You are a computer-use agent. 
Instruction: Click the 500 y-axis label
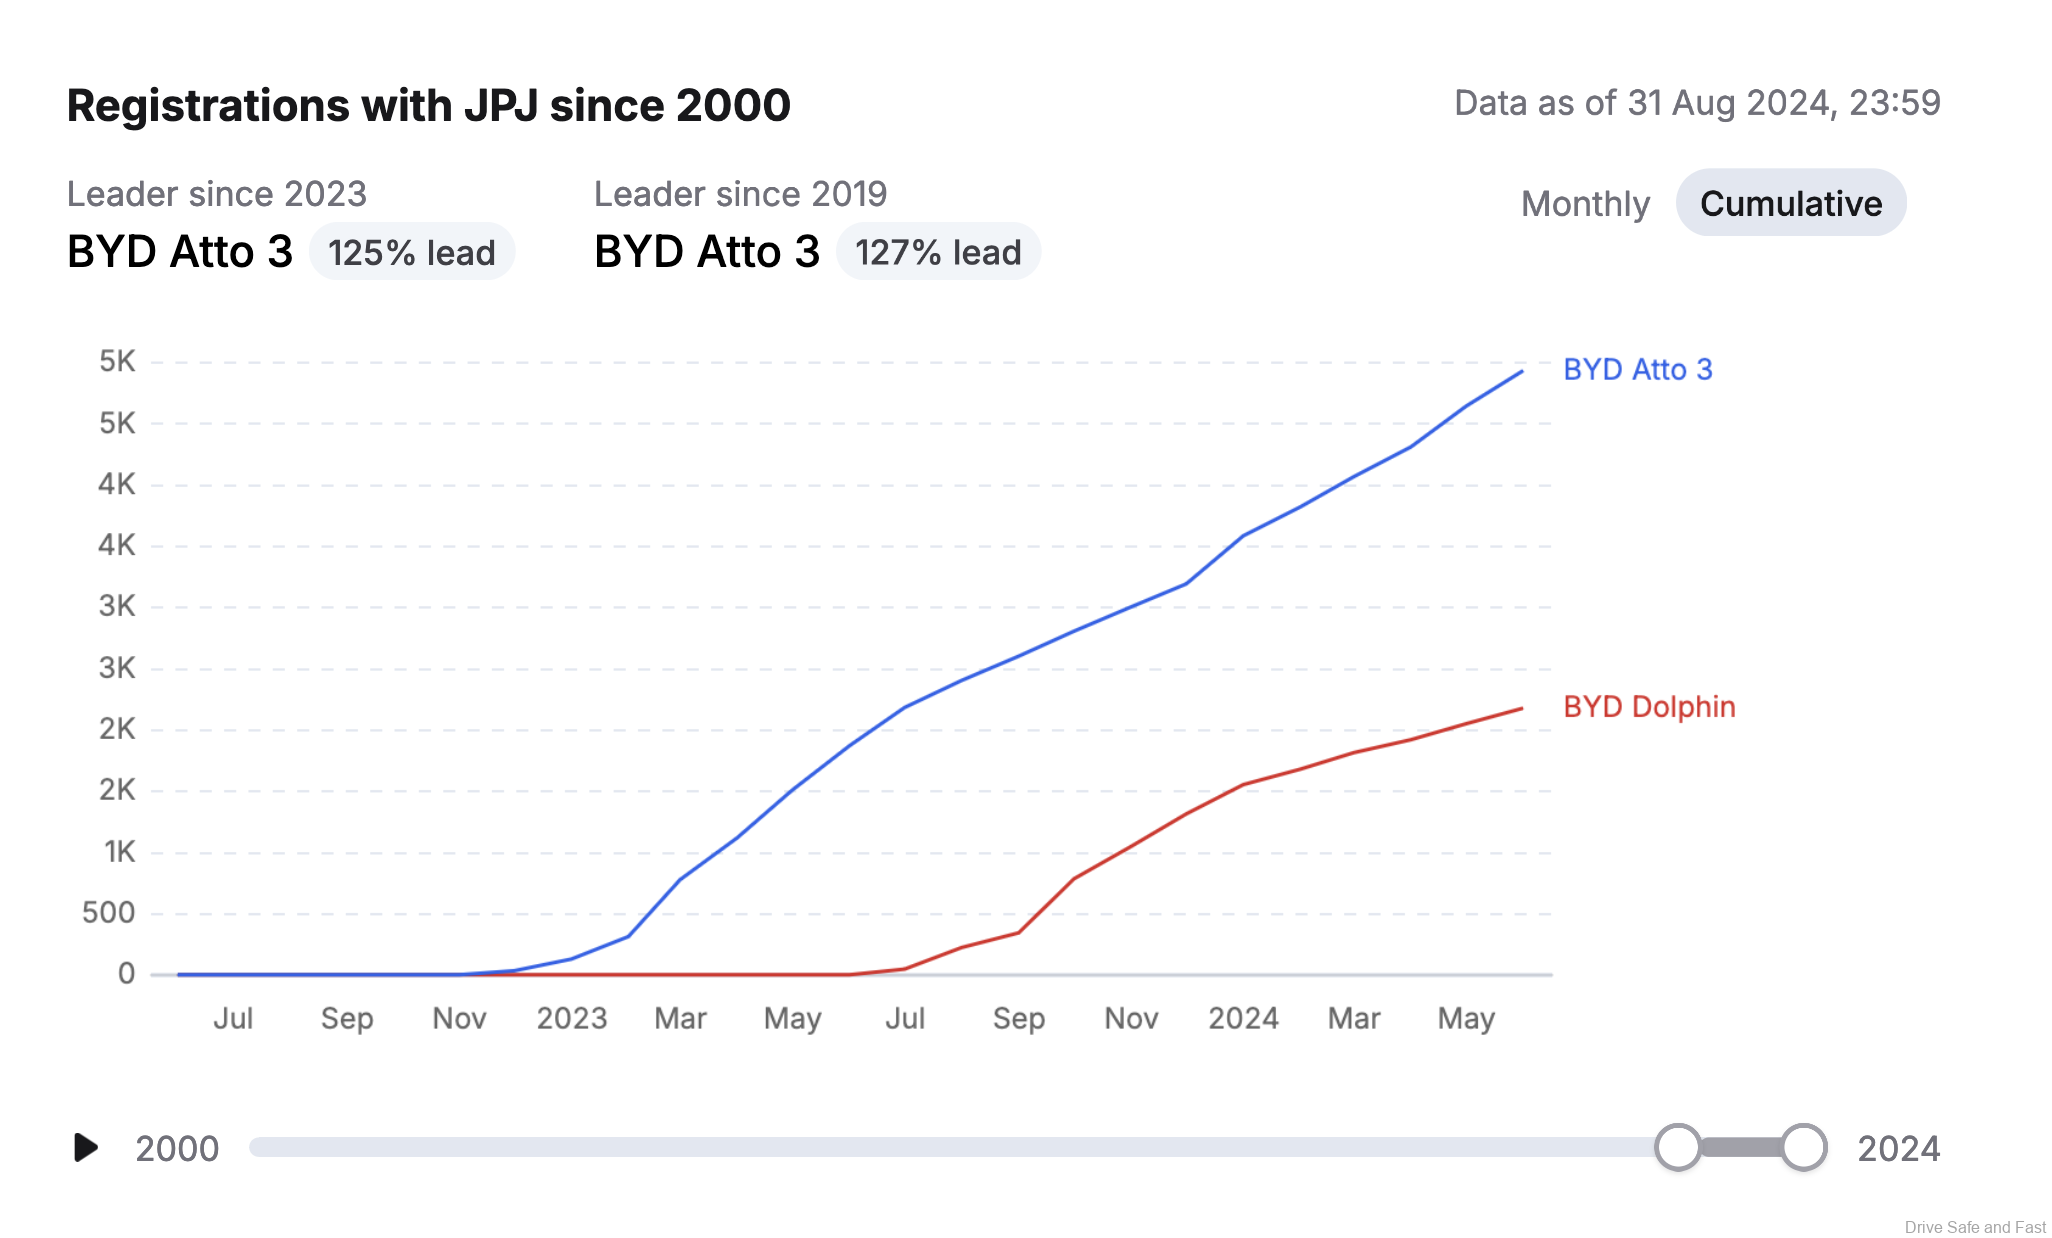pyautogui.click(x=108, y=913)
